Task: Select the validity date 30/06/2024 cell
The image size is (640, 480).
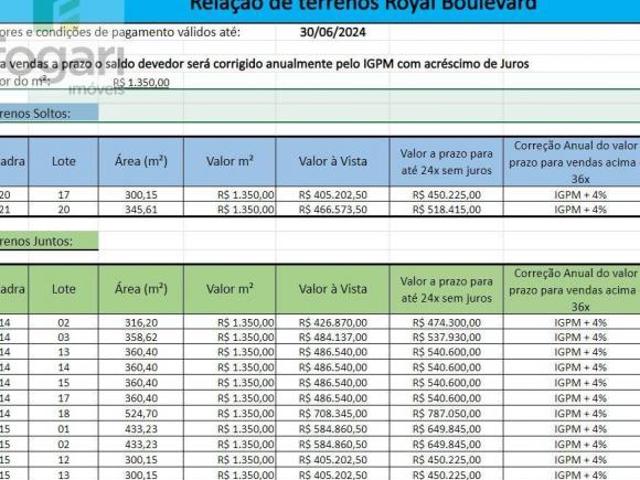Action: click(x=333, y=32)
